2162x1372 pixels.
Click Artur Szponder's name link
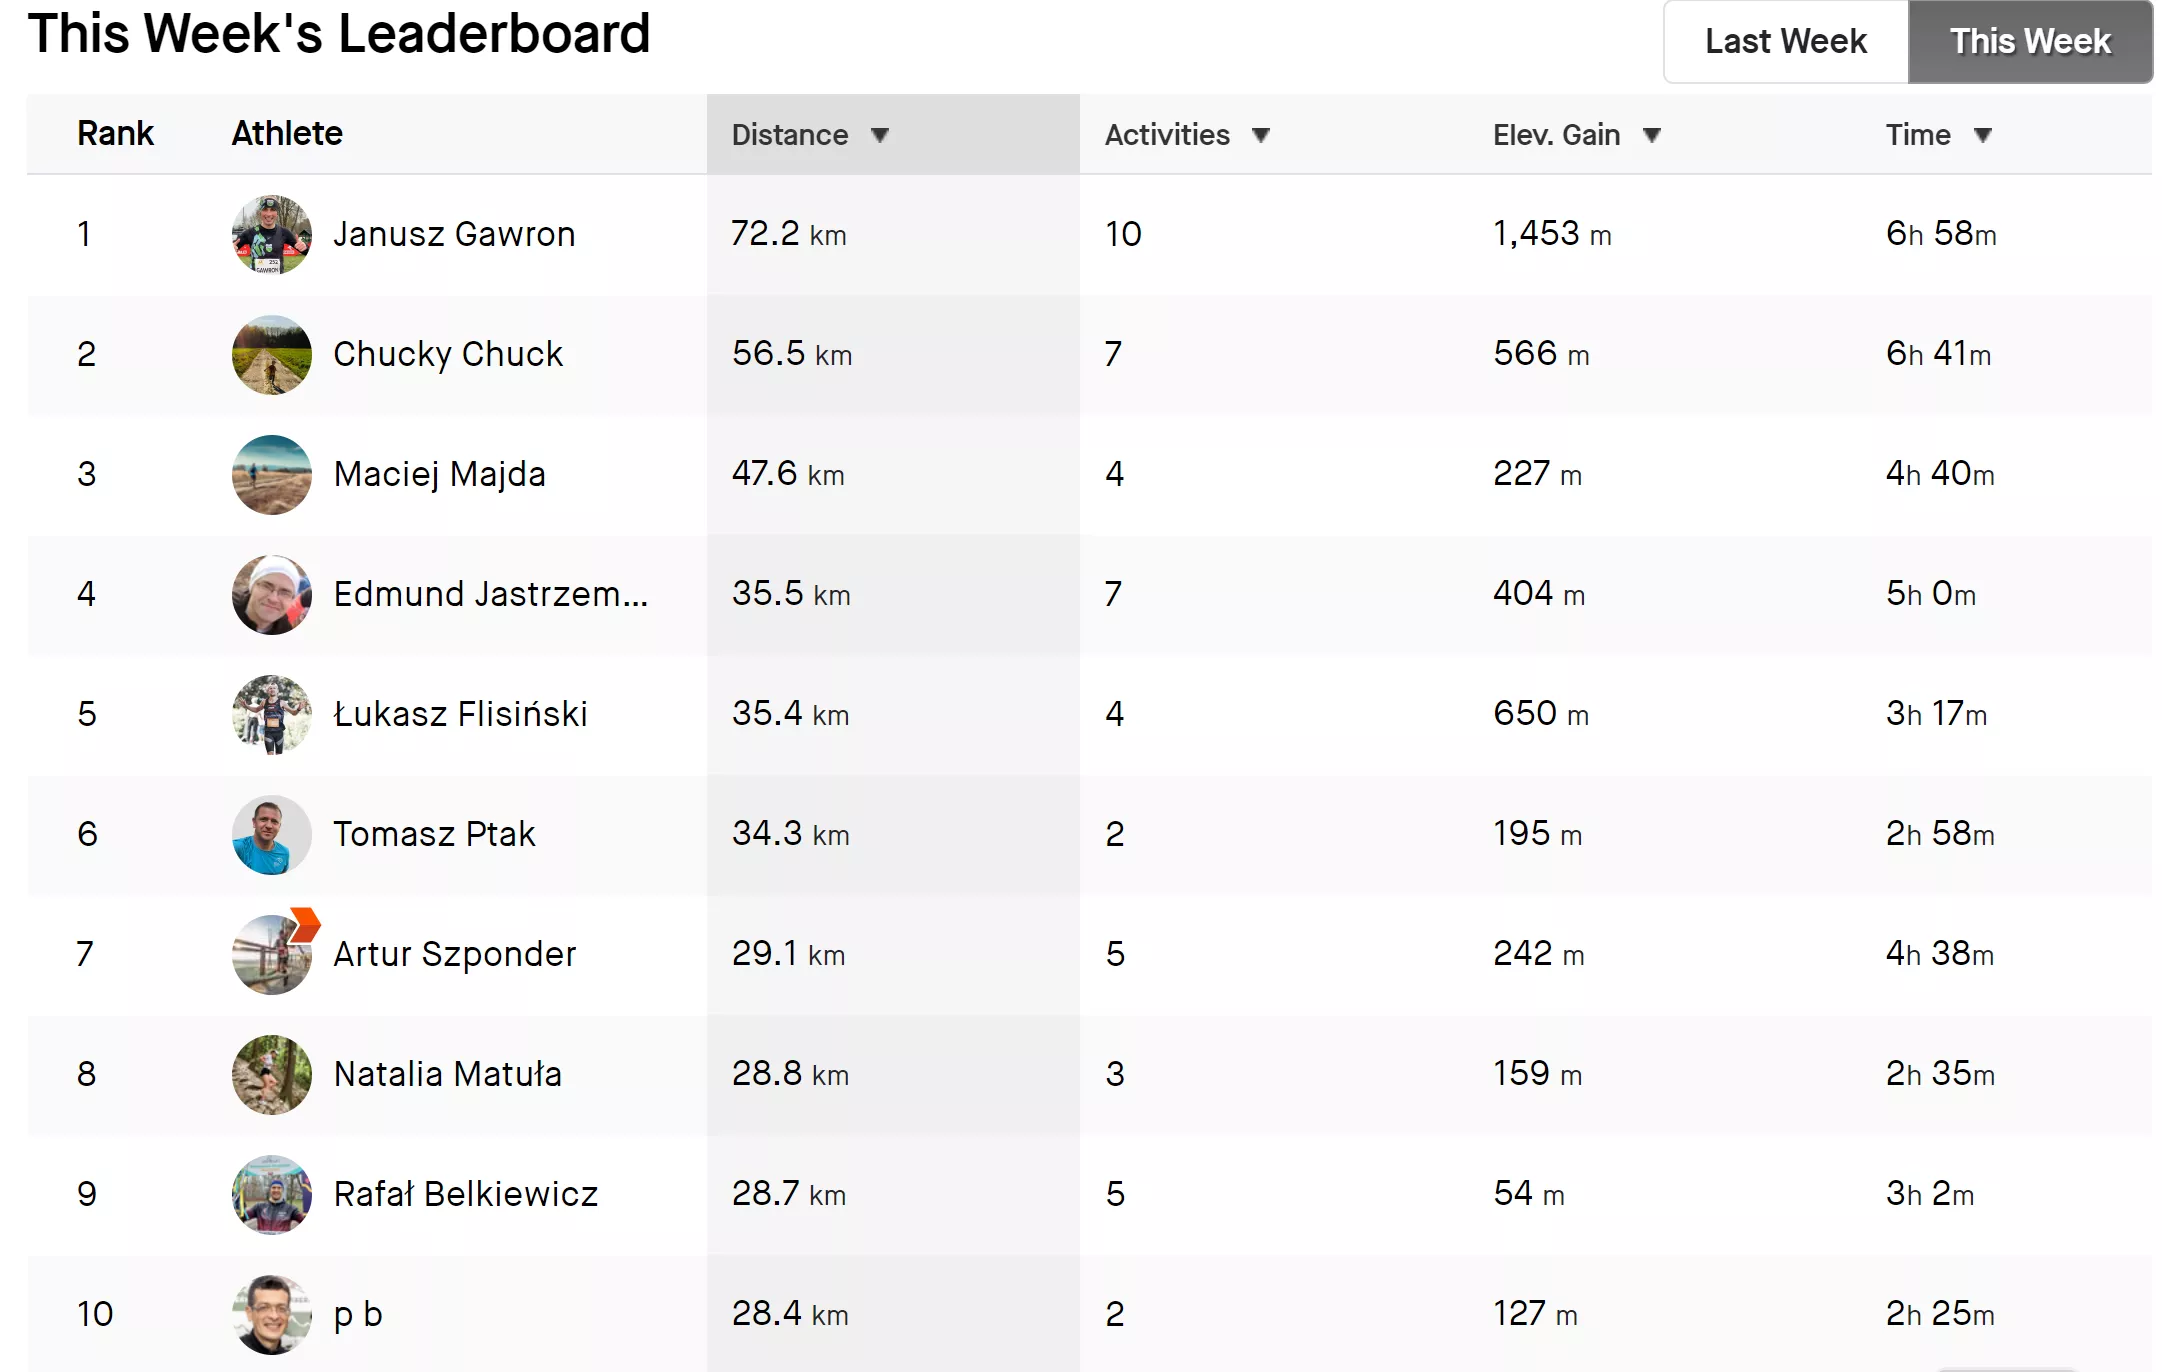click(454, 954)
